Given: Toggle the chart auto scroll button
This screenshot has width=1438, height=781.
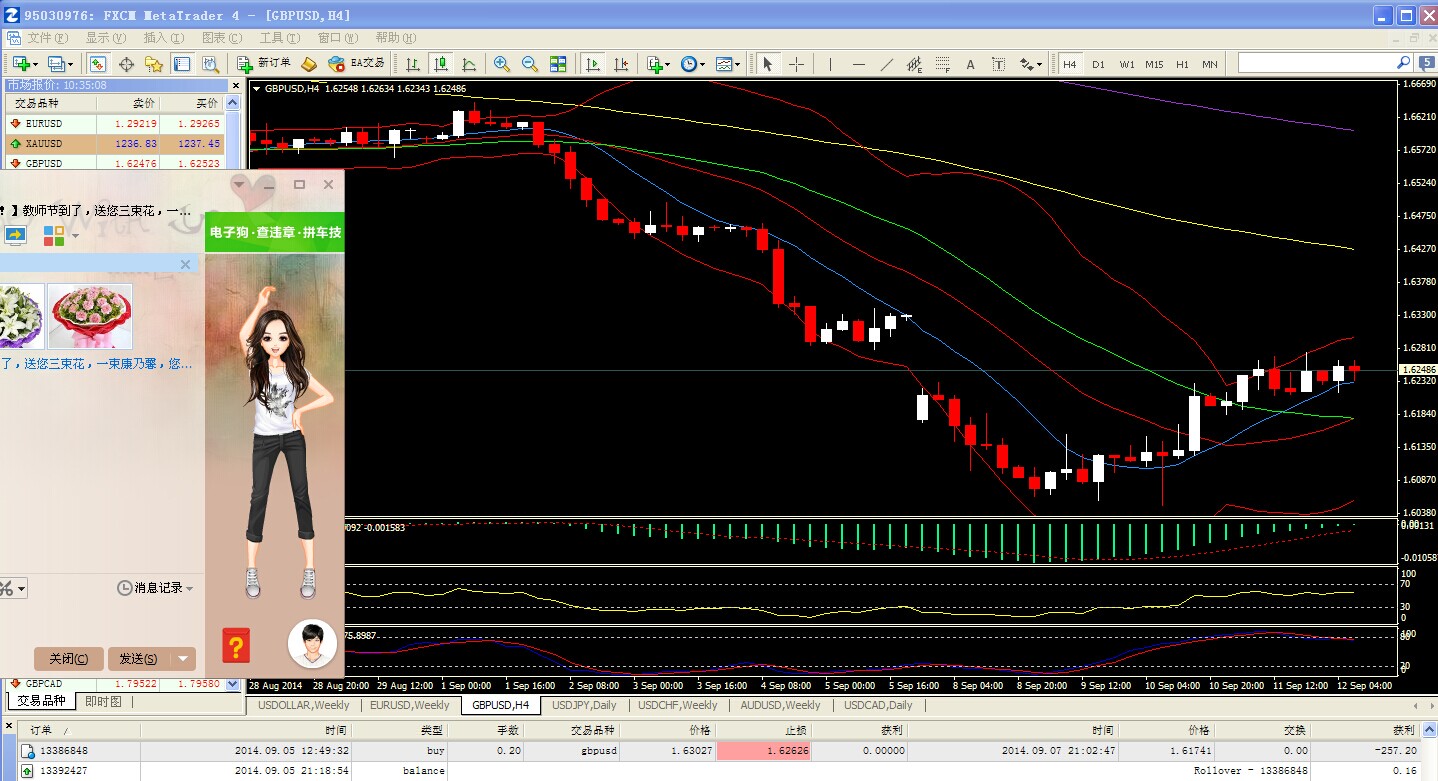Looking at the screenshot, I should click(593, 64).
